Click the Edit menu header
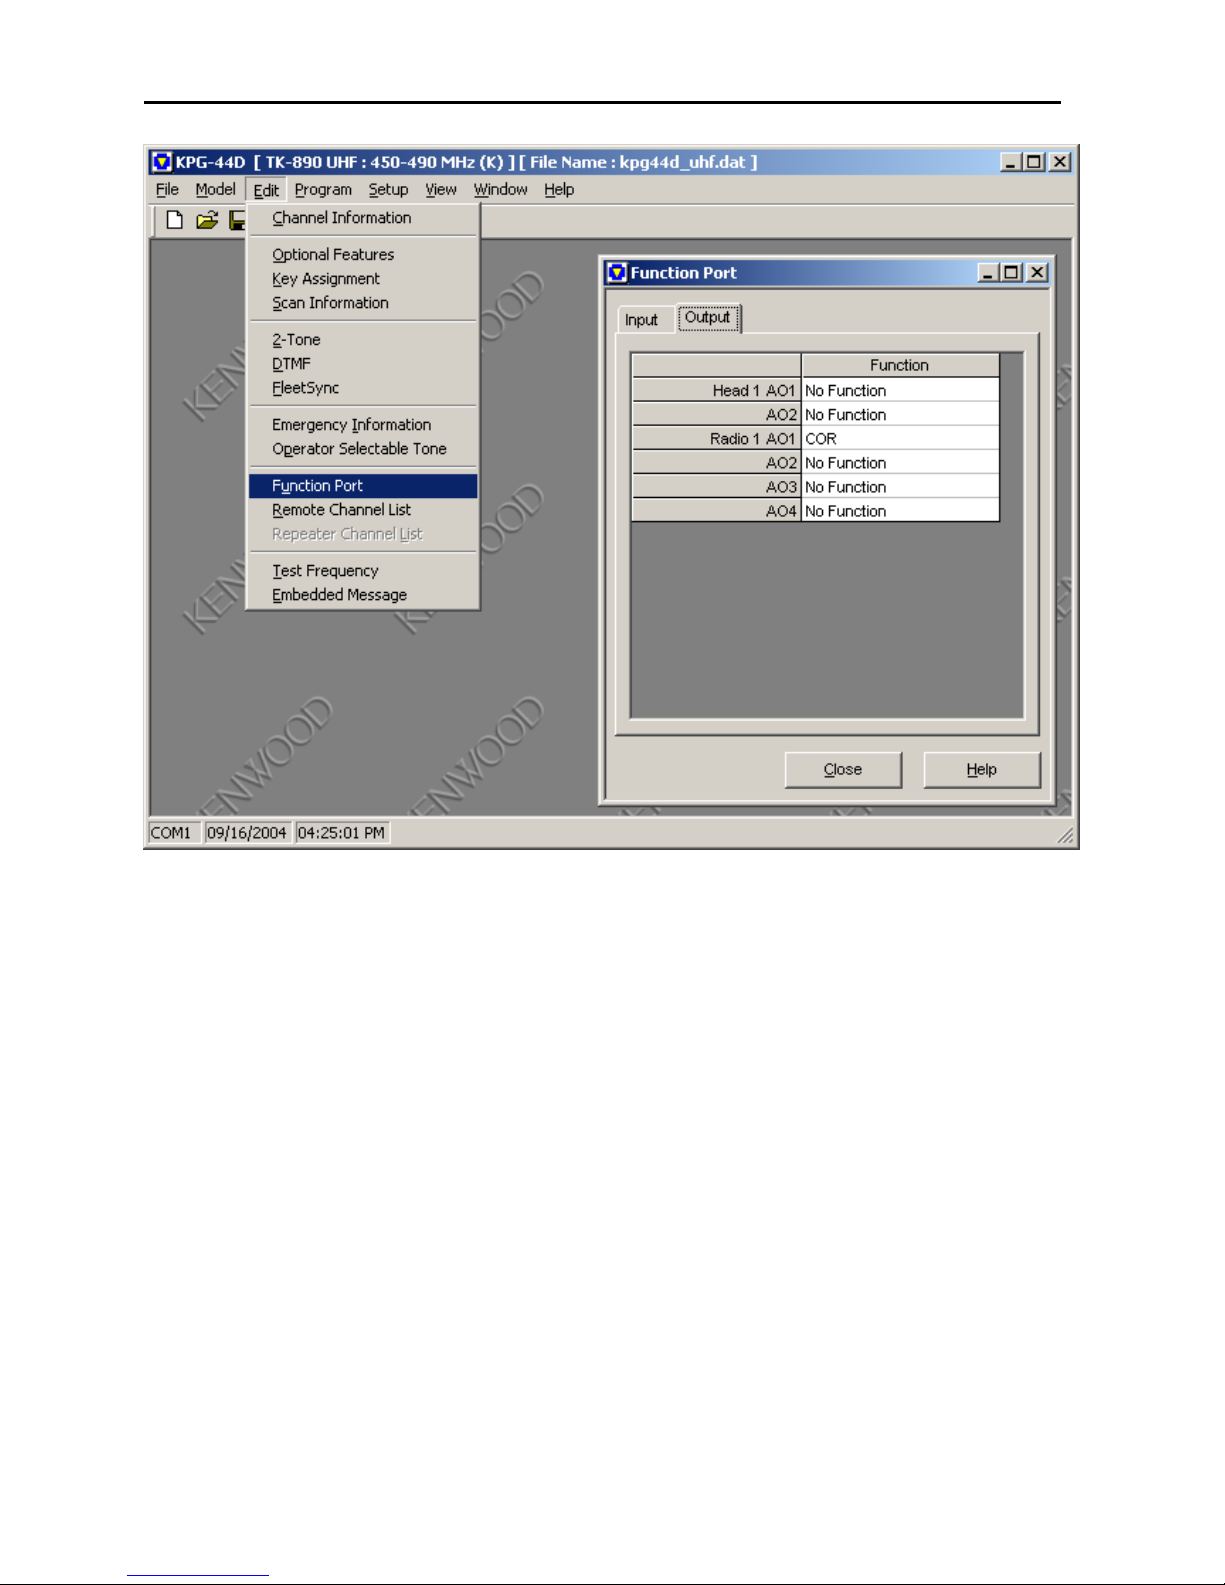 [266, 189]
